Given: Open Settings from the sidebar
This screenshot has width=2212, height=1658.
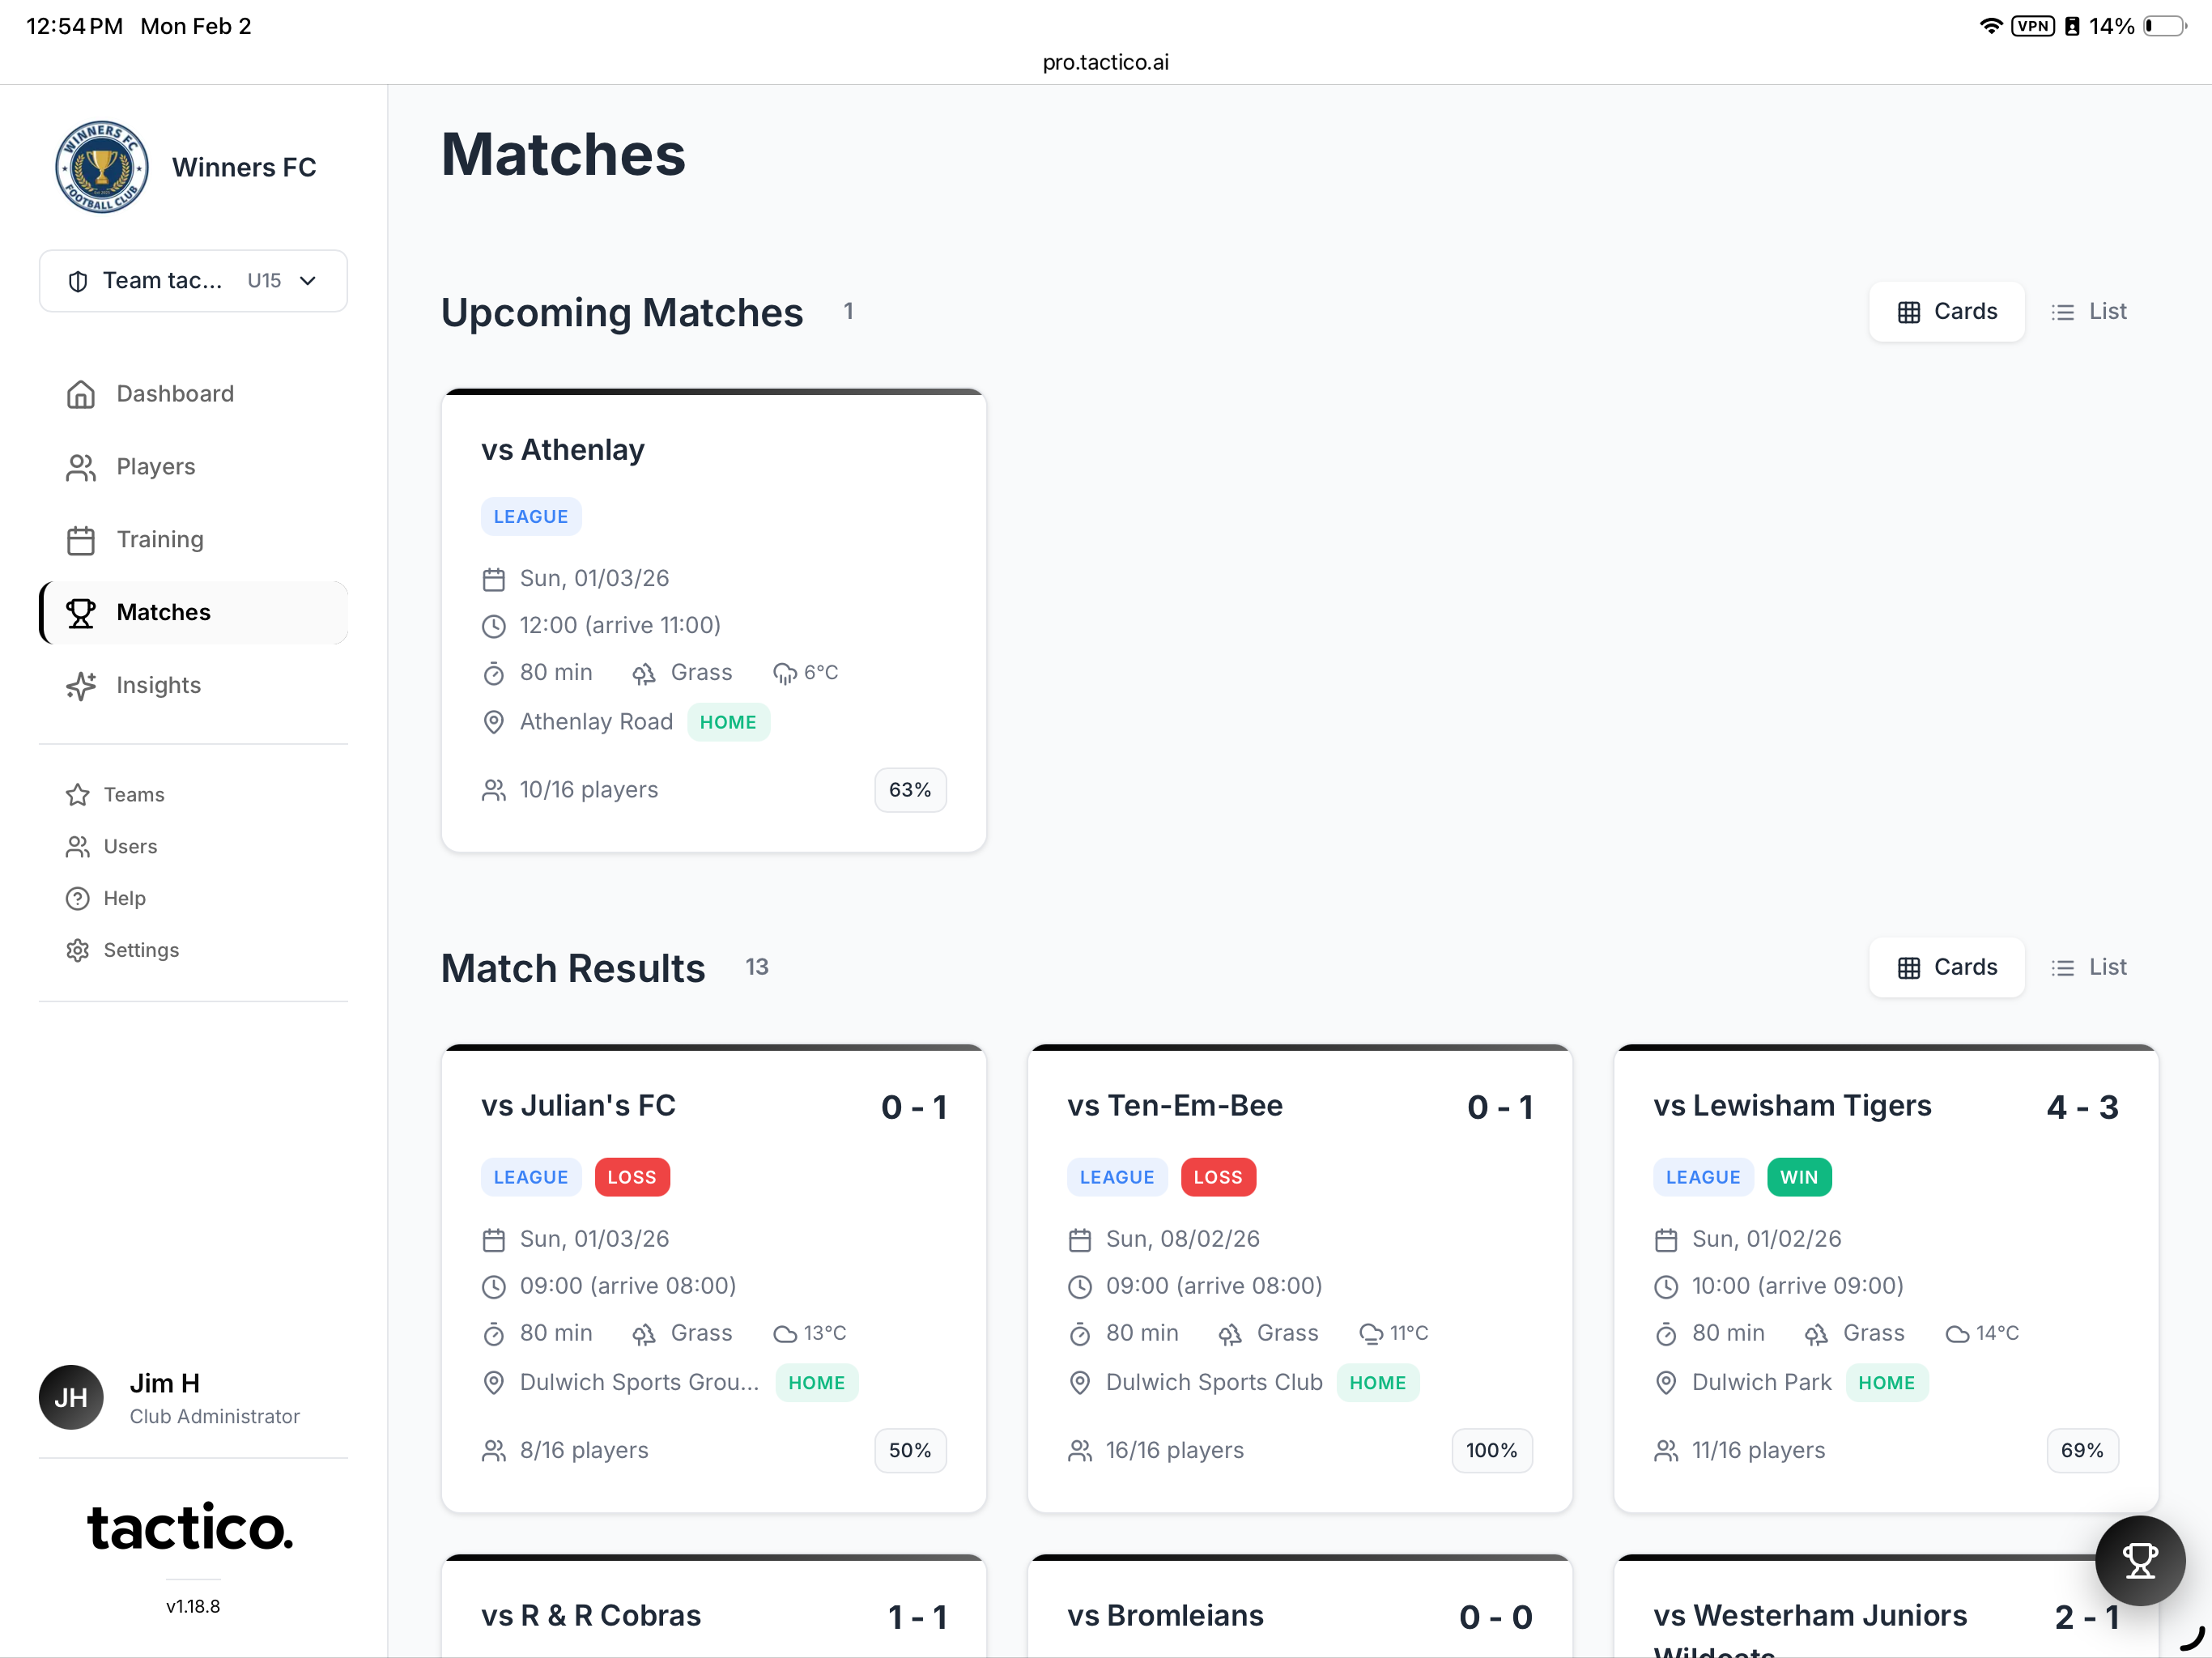Looking at the screenshot, I should tap(141, 950).
